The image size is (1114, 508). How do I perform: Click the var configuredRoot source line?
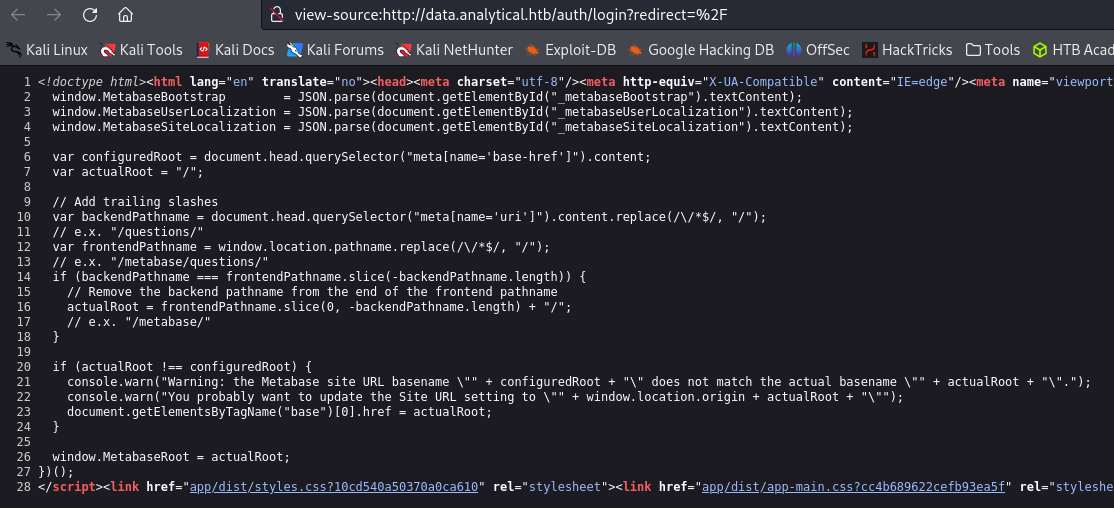point(352,156)
